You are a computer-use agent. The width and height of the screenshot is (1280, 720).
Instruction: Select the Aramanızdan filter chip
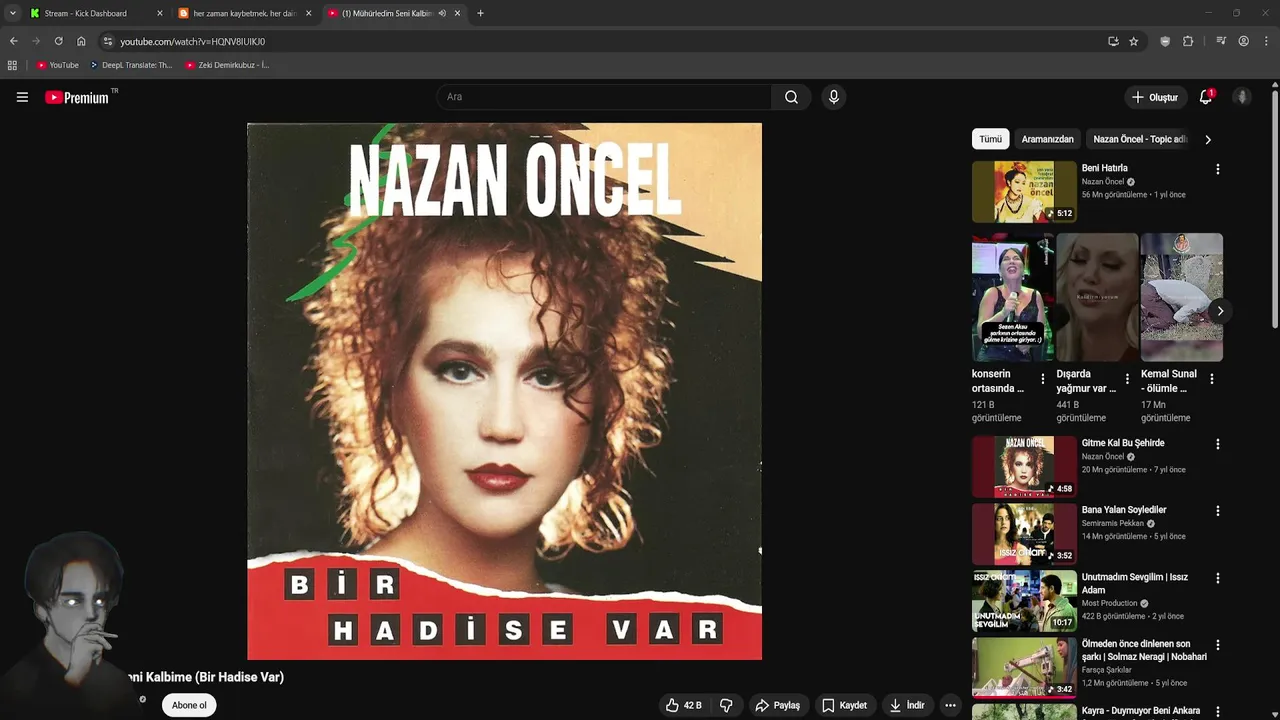(x=1047, y=139)
